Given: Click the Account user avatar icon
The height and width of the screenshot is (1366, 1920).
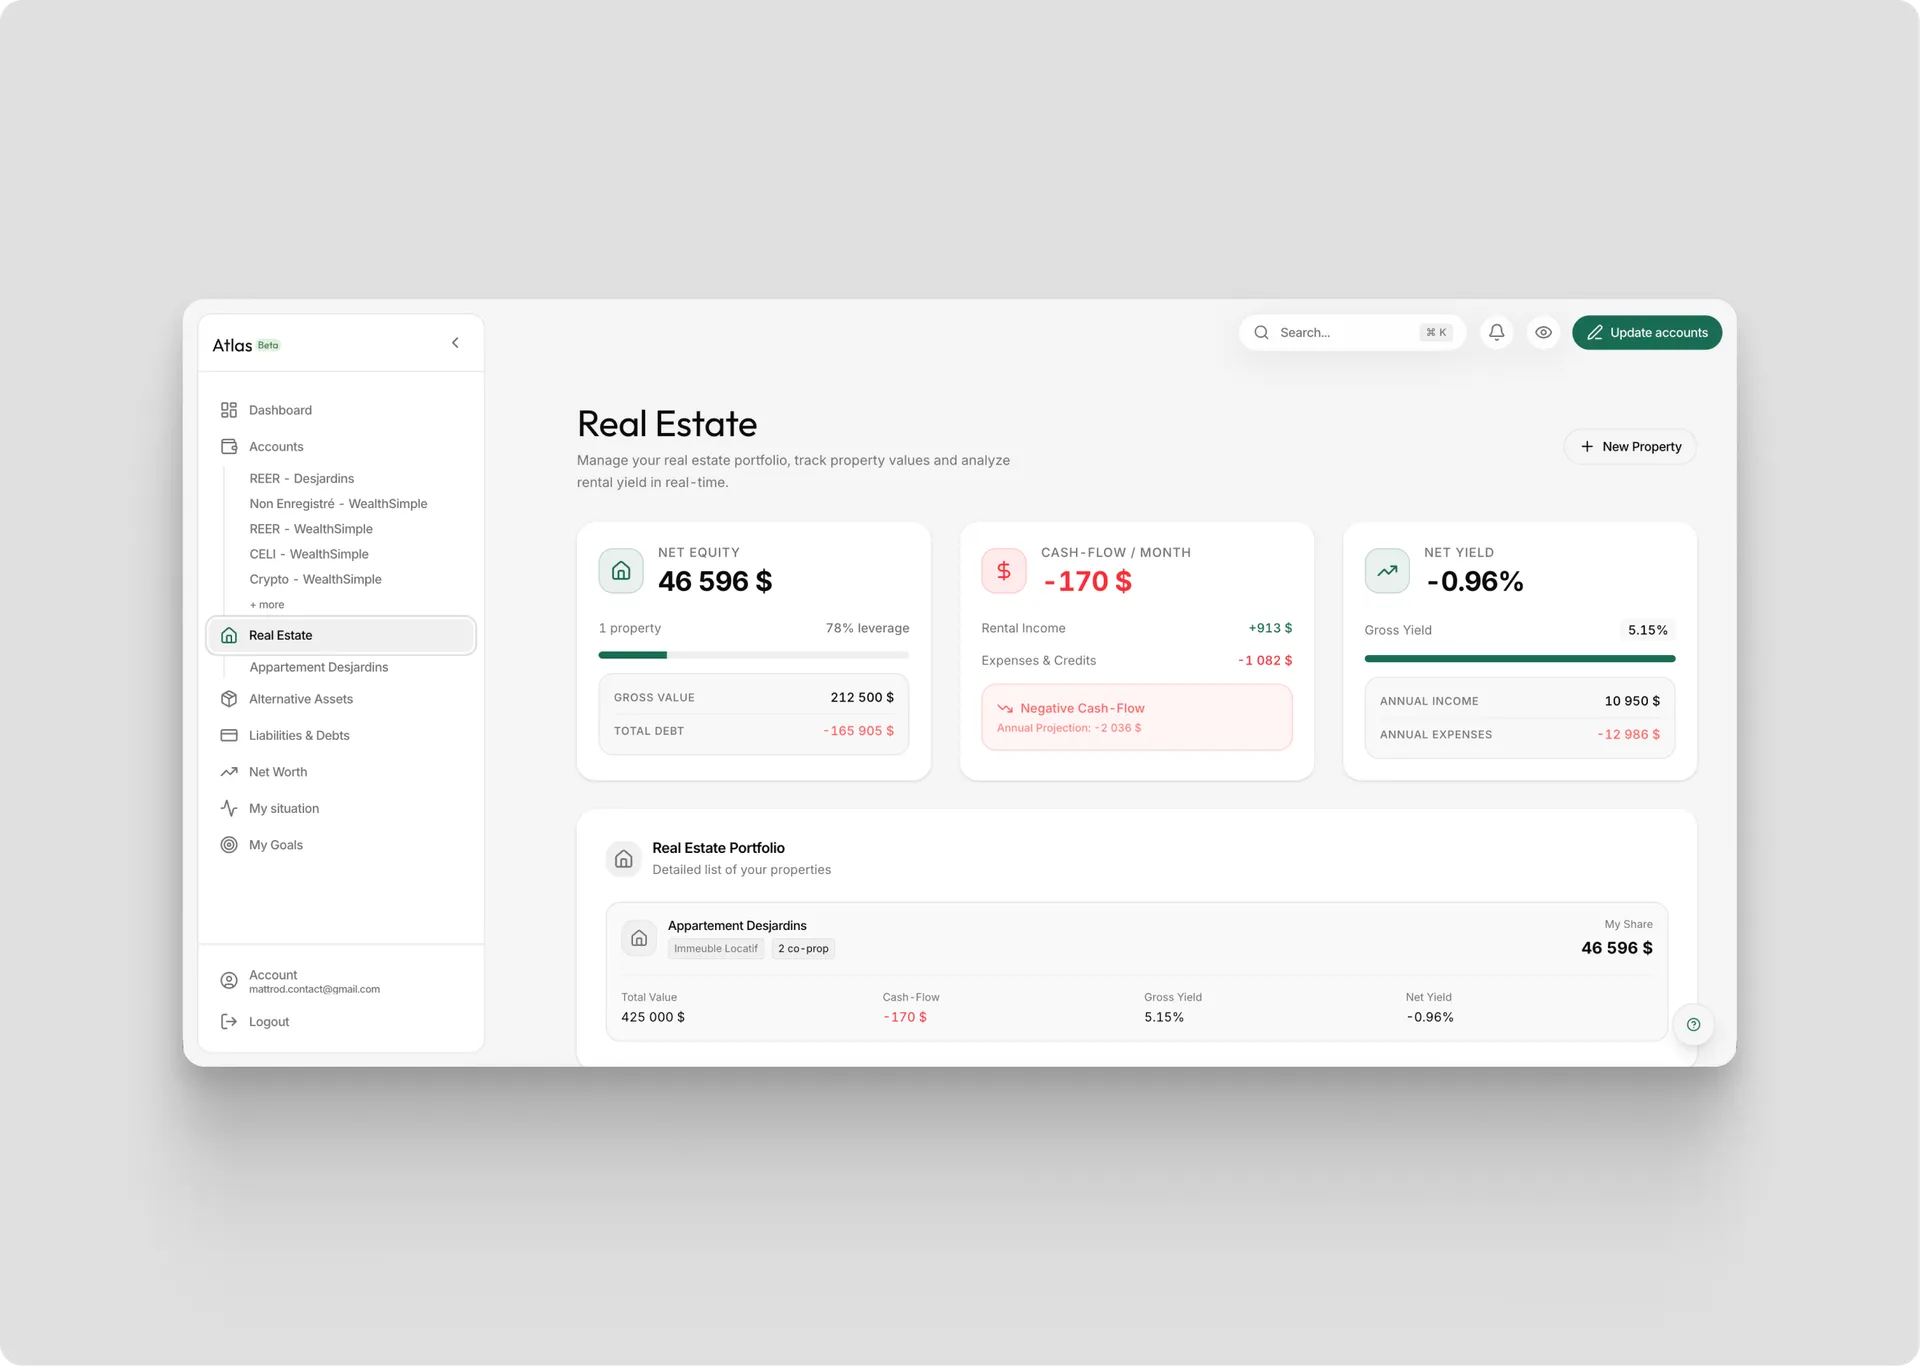Looking at the screenshot, I should tap(229, 981).
